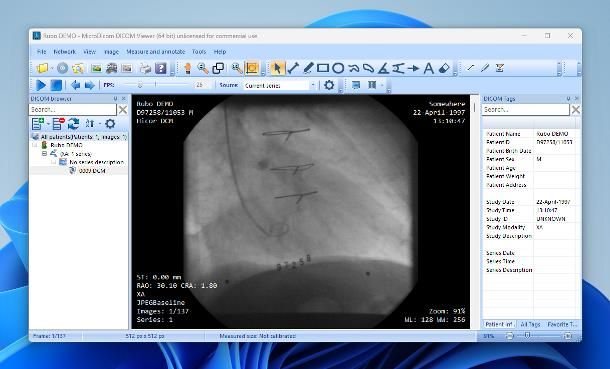This screenshot has height=369, width=610.
Task: Adjust the zoom slider in the status bar
Action: point(527,335)
